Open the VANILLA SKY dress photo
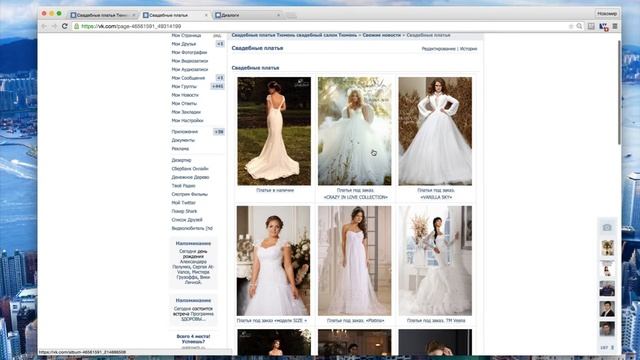640x360 pixels. tap(435, 131)
